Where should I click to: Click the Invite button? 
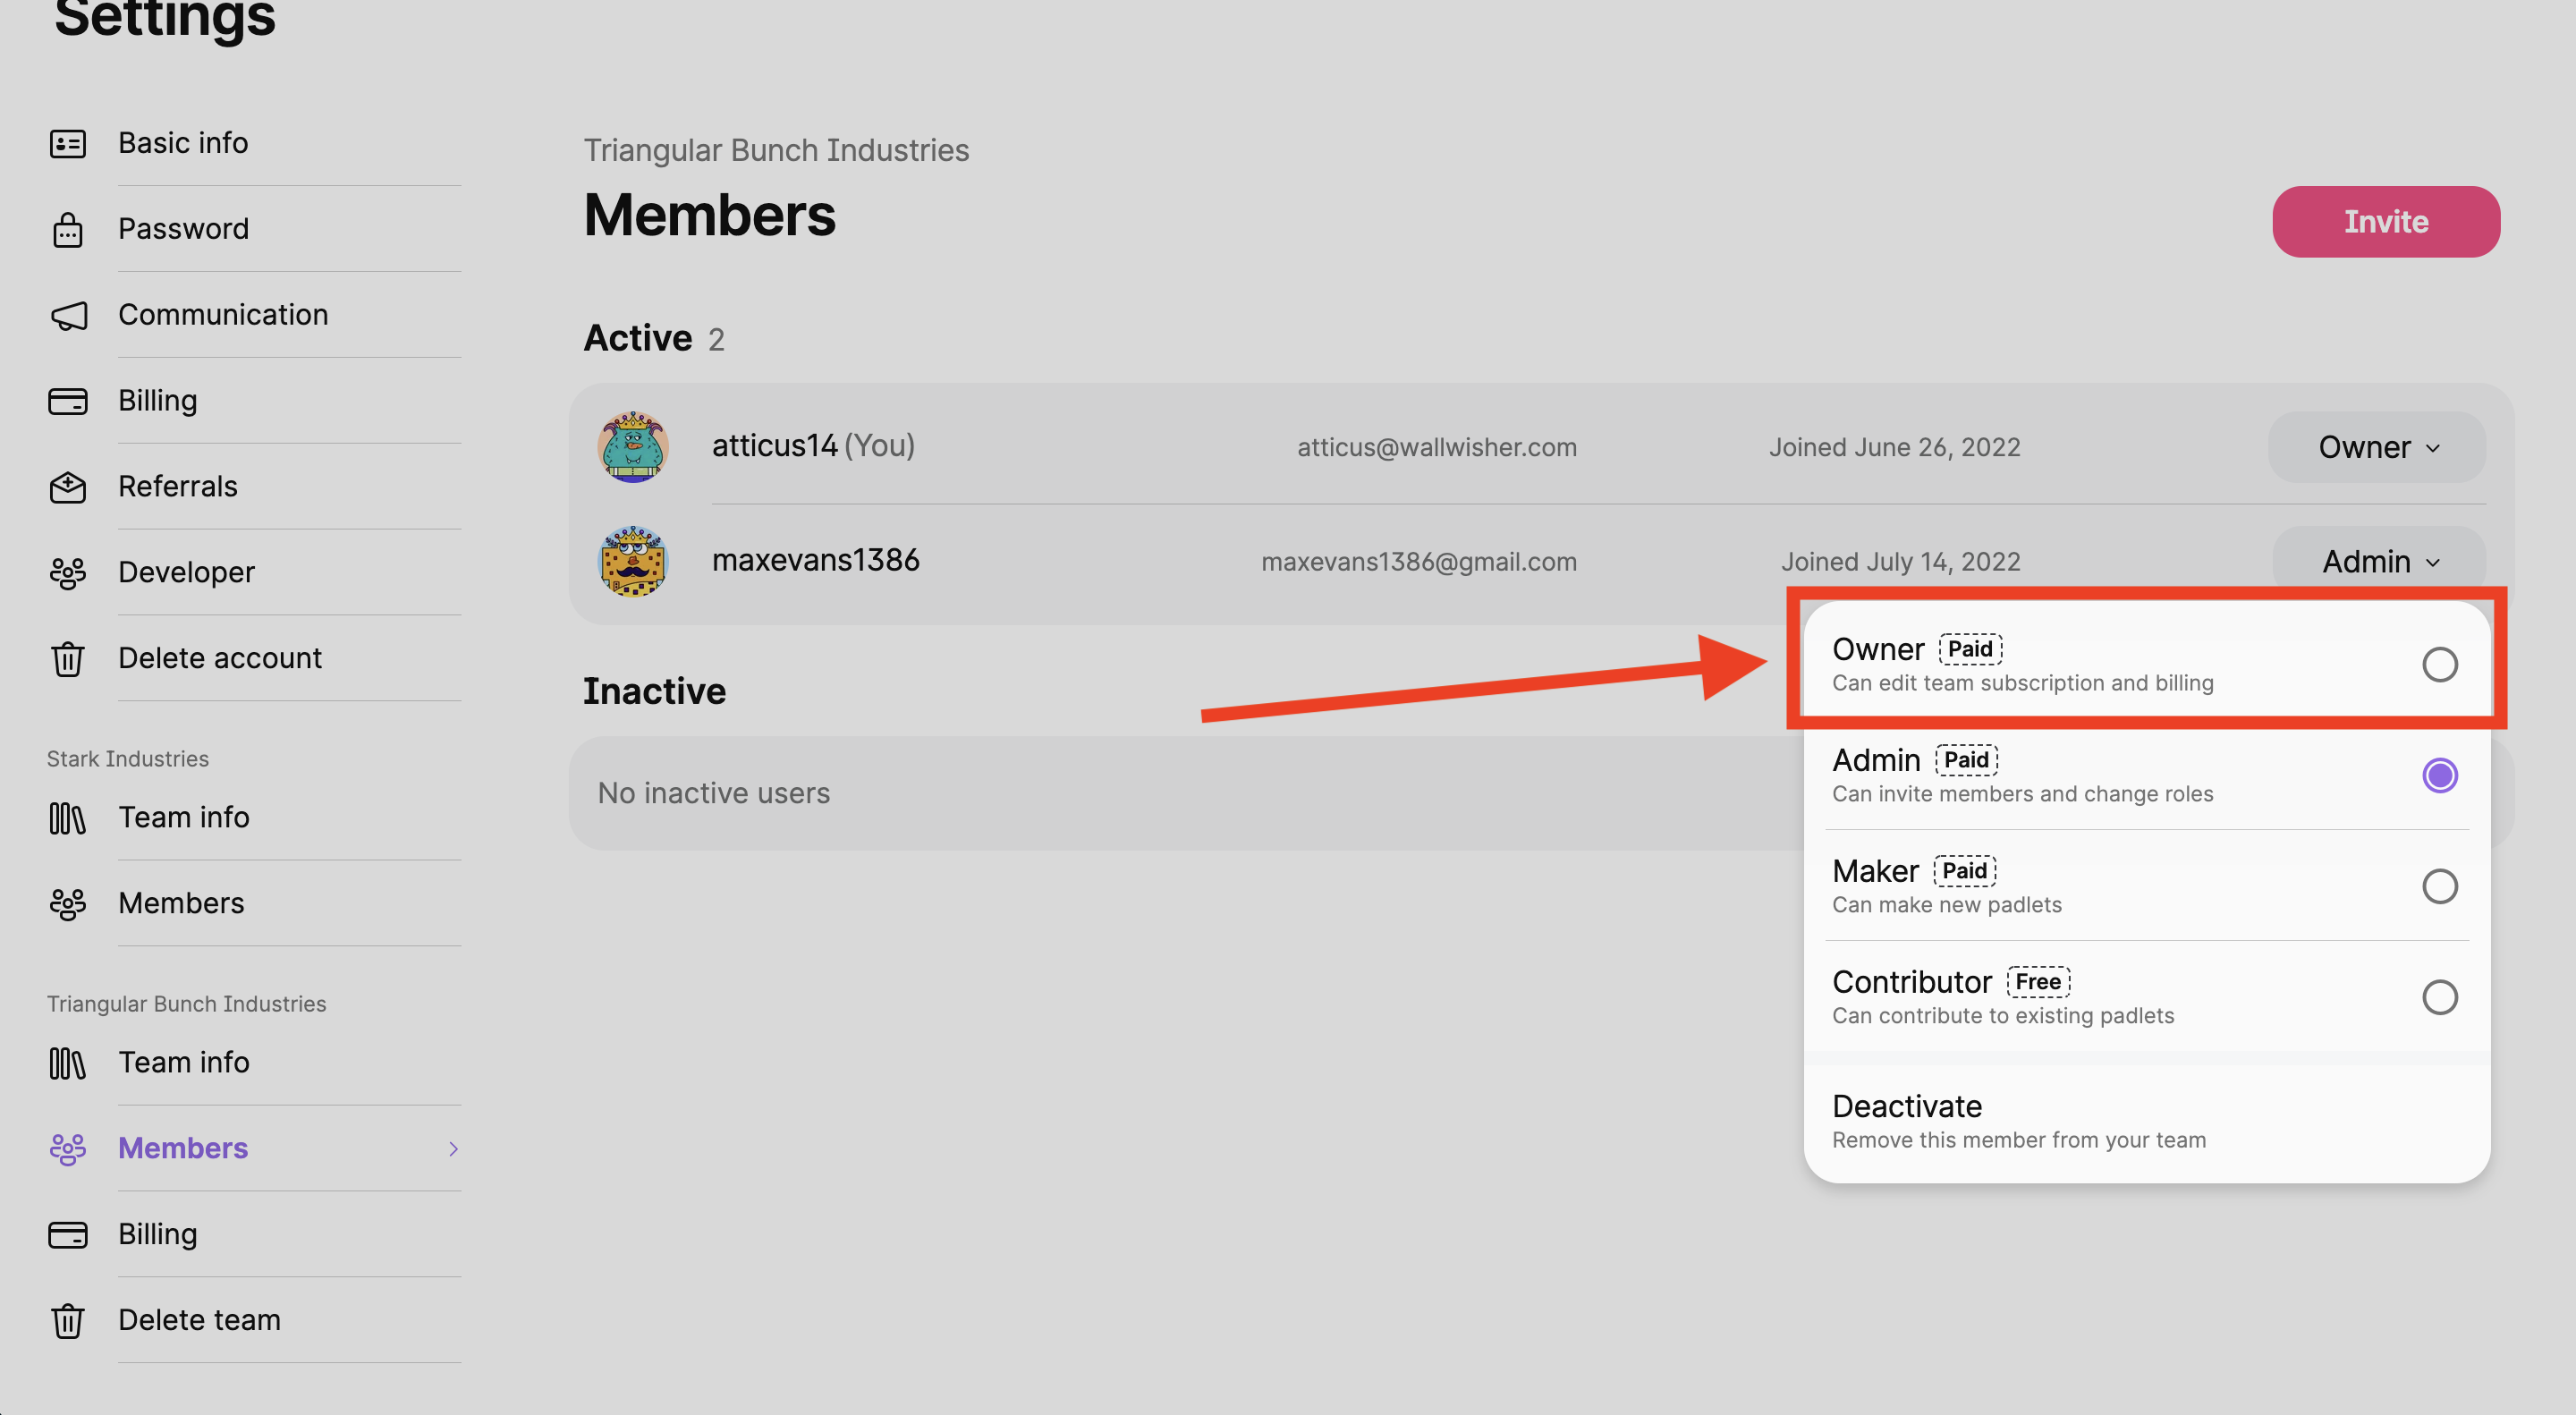[2386, 222]
